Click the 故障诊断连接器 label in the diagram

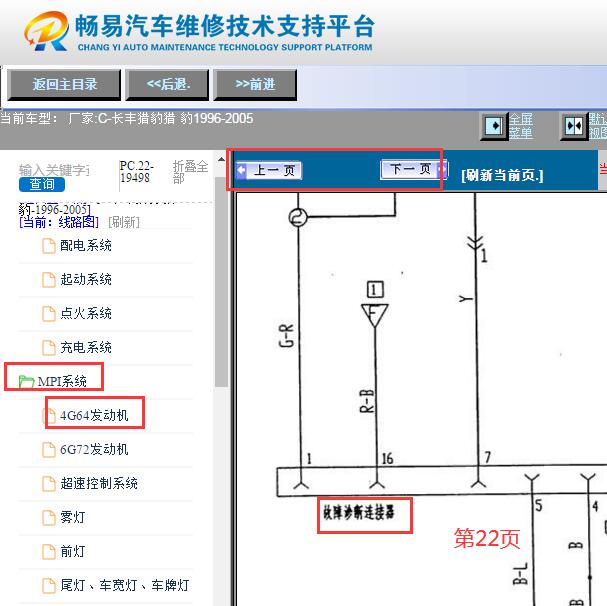point(358,513)
